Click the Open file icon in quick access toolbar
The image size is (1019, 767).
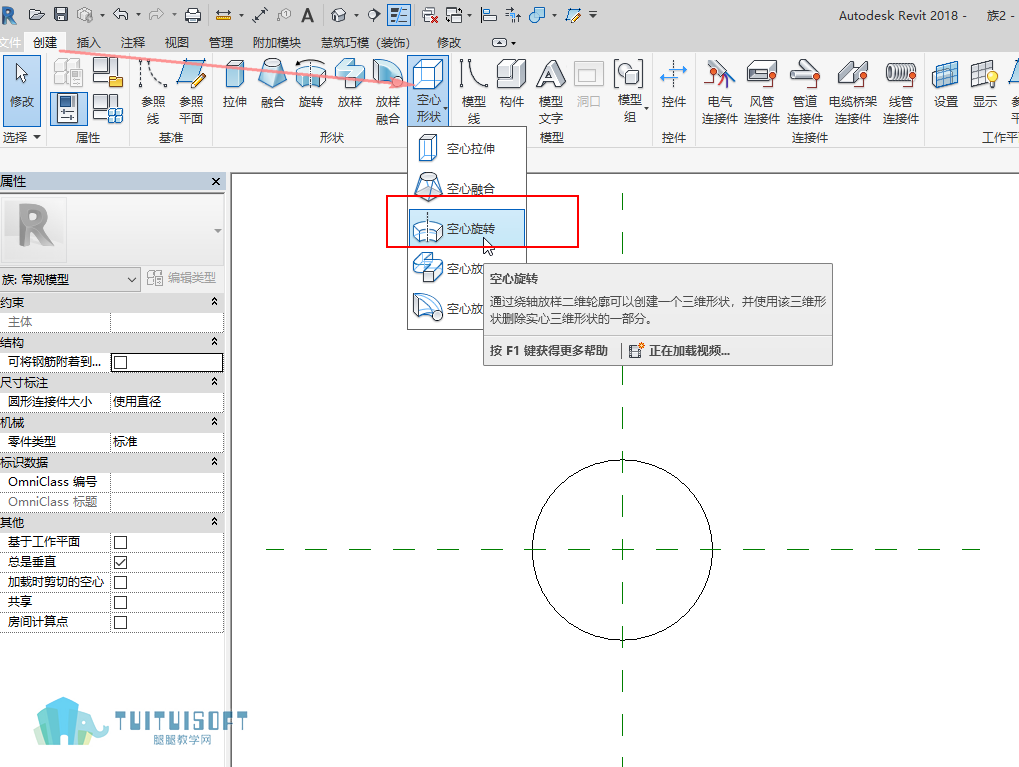point(37,14)
